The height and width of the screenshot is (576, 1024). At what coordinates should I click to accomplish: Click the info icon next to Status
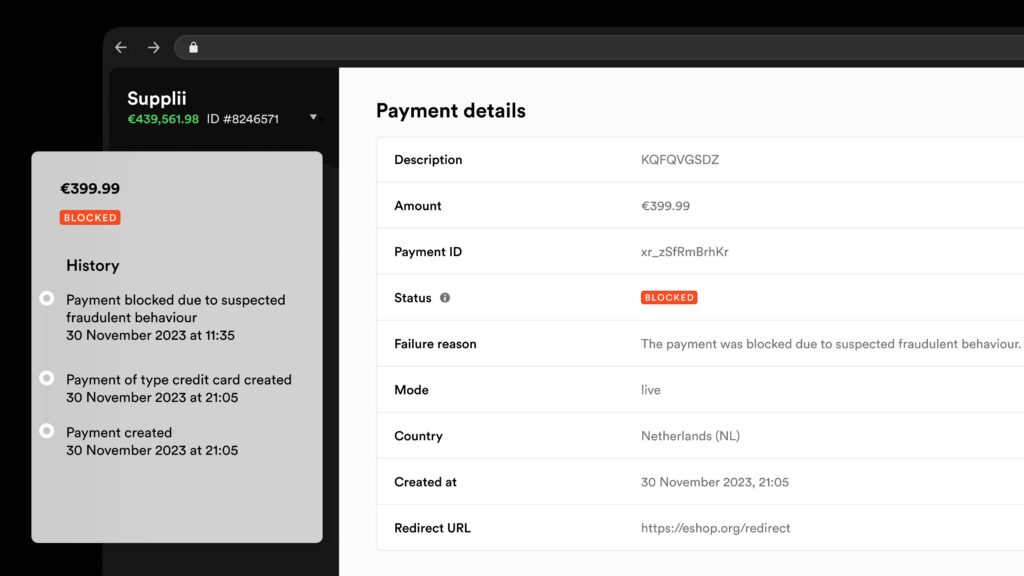click(445, 298)
